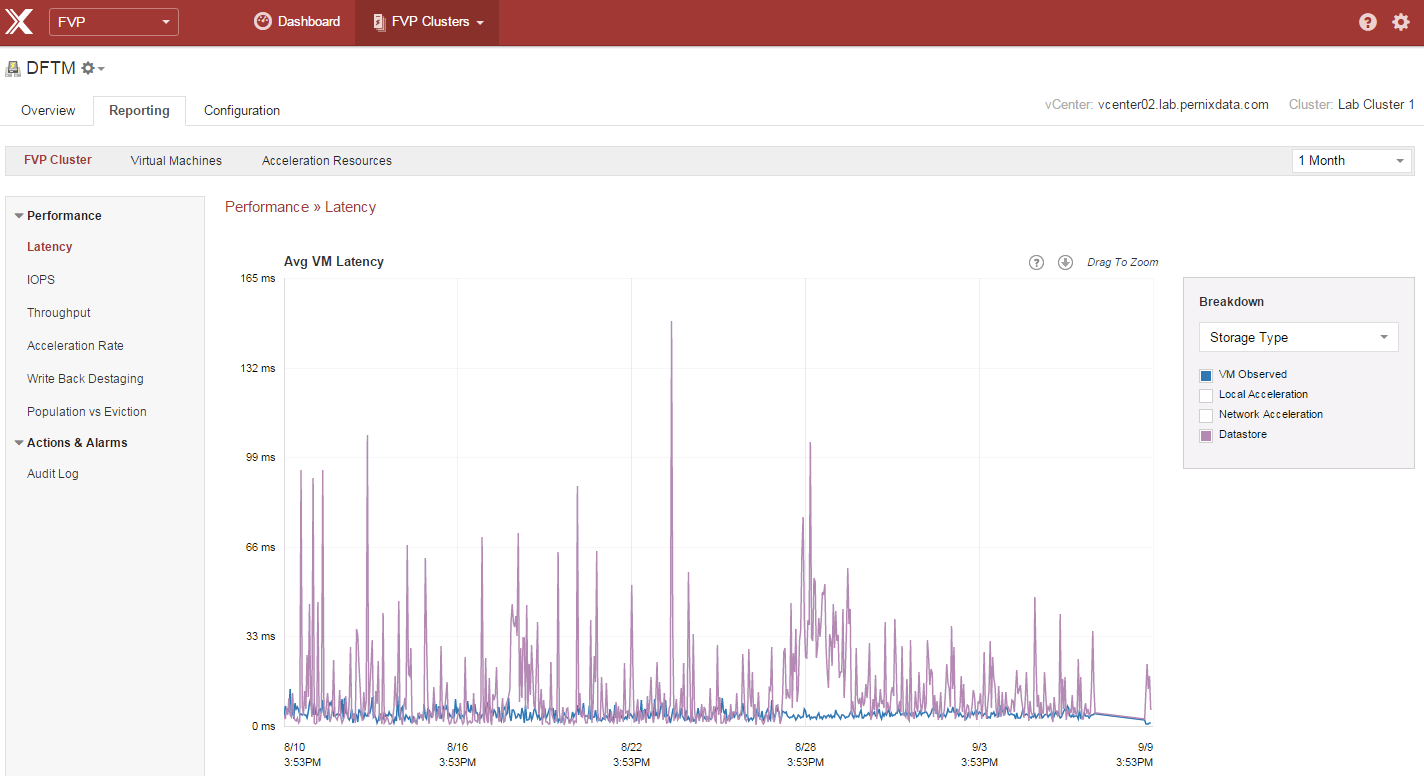This screenshot has height=776, width=1424.
Task: Open the Acceleration Resources sub-tab
Action: click(x=327, y=161)
